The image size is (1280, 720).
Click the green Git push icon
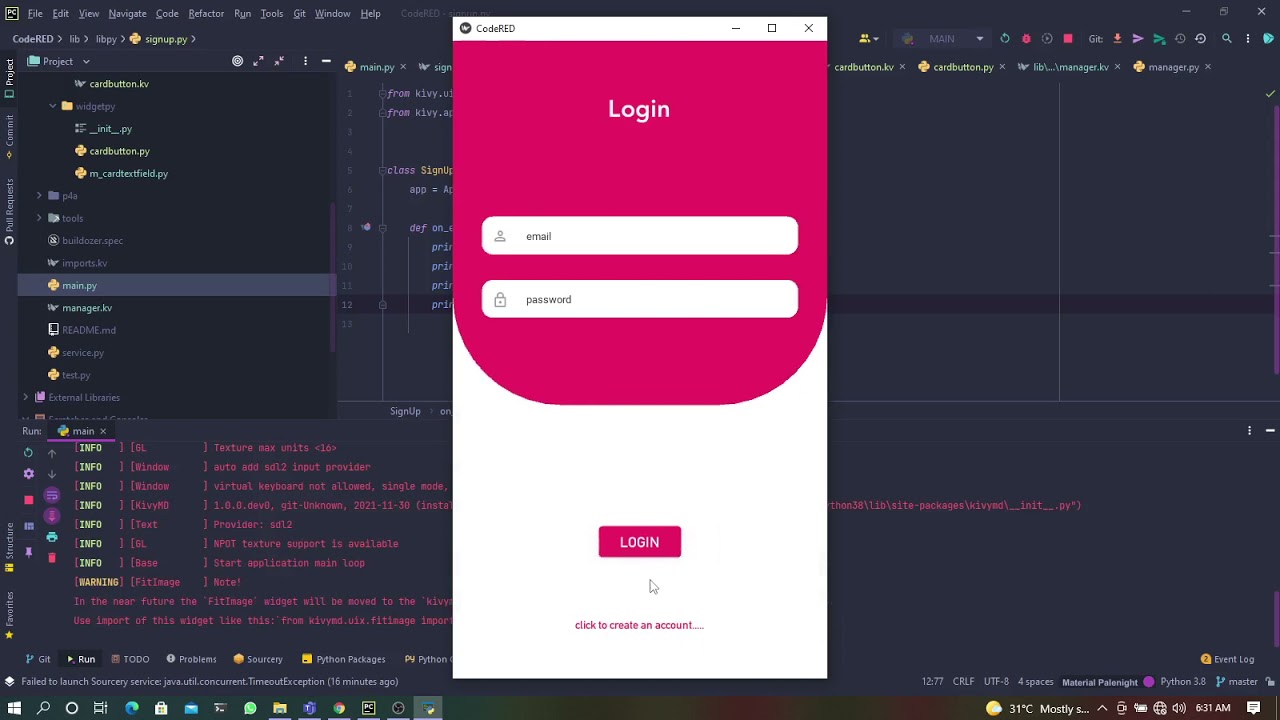pos(1159,39)
